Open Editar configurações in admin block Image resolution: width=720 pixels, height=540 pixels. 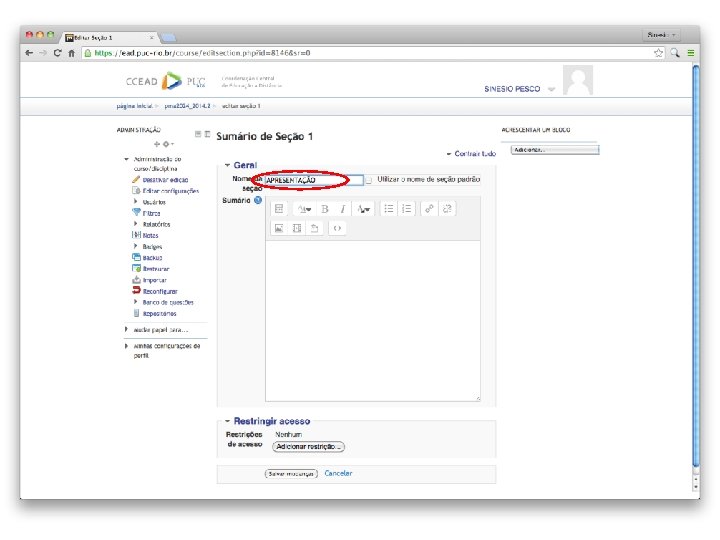click(171, 191)
